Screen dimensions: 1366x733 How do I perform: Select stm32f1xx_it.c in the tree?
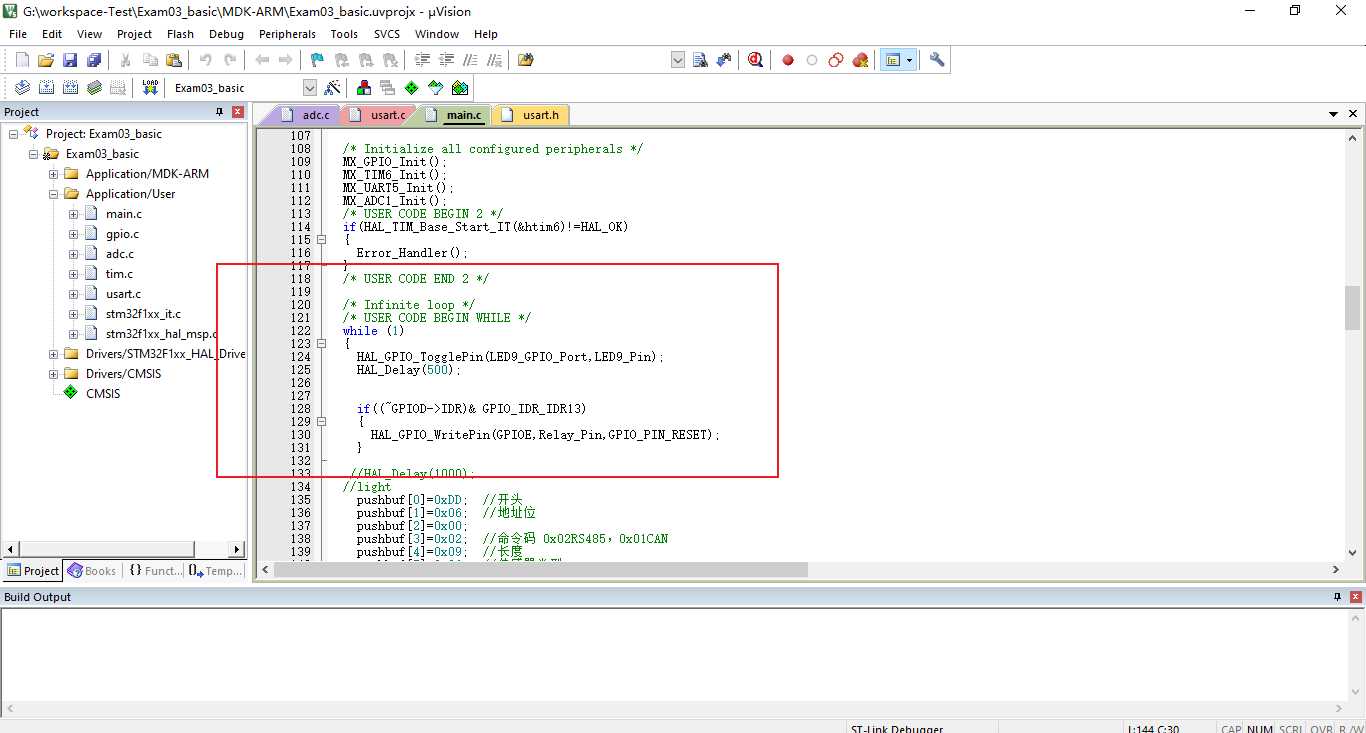tap(143, 314)
